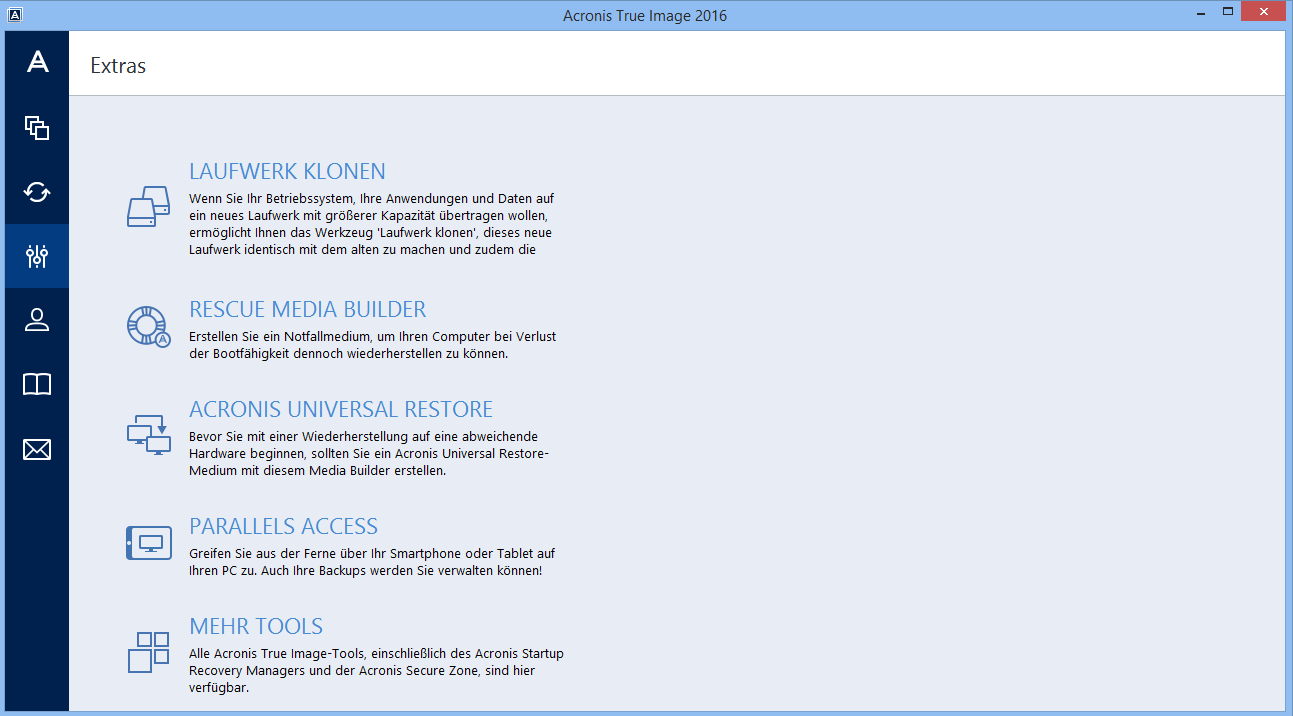Click the Mehr Tools description text
Image resolution: width=1293 pixels, height=716 pixels.
[376, 670]
